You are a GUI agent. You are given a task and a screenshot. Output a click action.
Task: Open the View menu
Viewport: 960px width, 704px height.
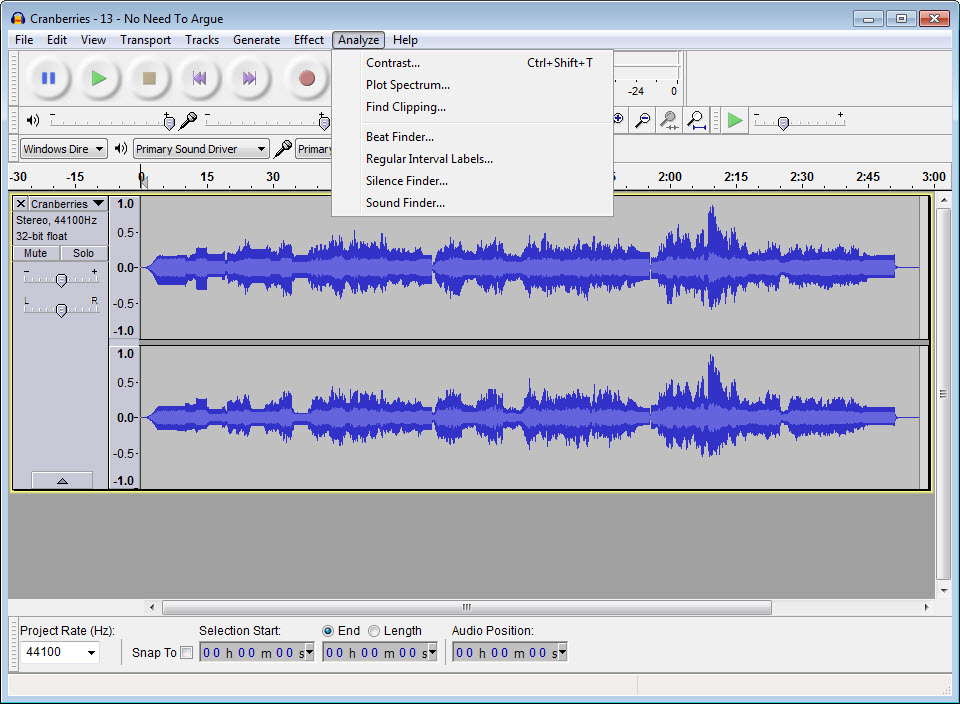pos(93,40)
